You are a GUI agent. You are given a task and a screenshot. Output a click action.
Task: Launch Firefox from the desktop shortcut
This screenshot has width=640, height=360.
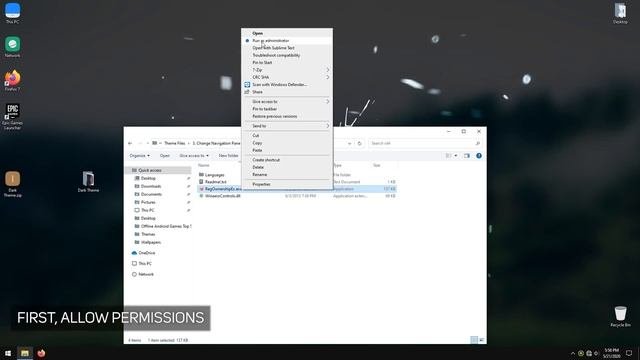pos(12,80)
